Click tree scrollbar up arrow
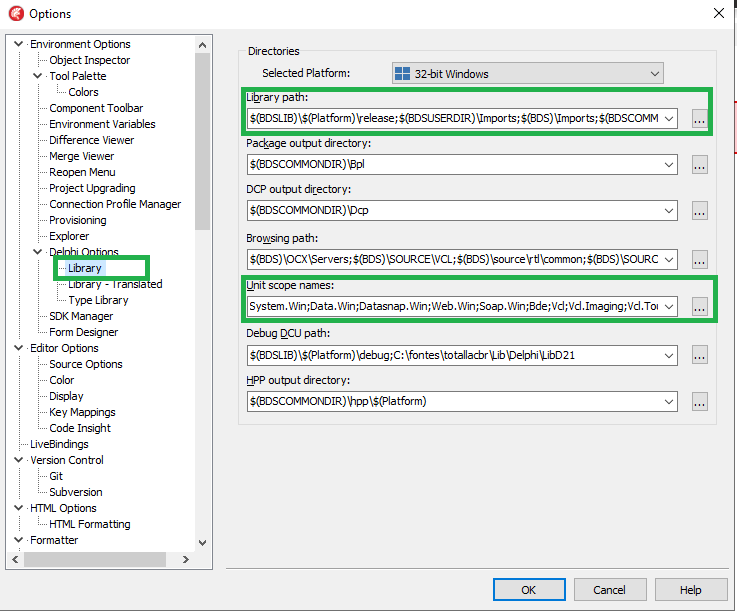 [x=203, y=45]
